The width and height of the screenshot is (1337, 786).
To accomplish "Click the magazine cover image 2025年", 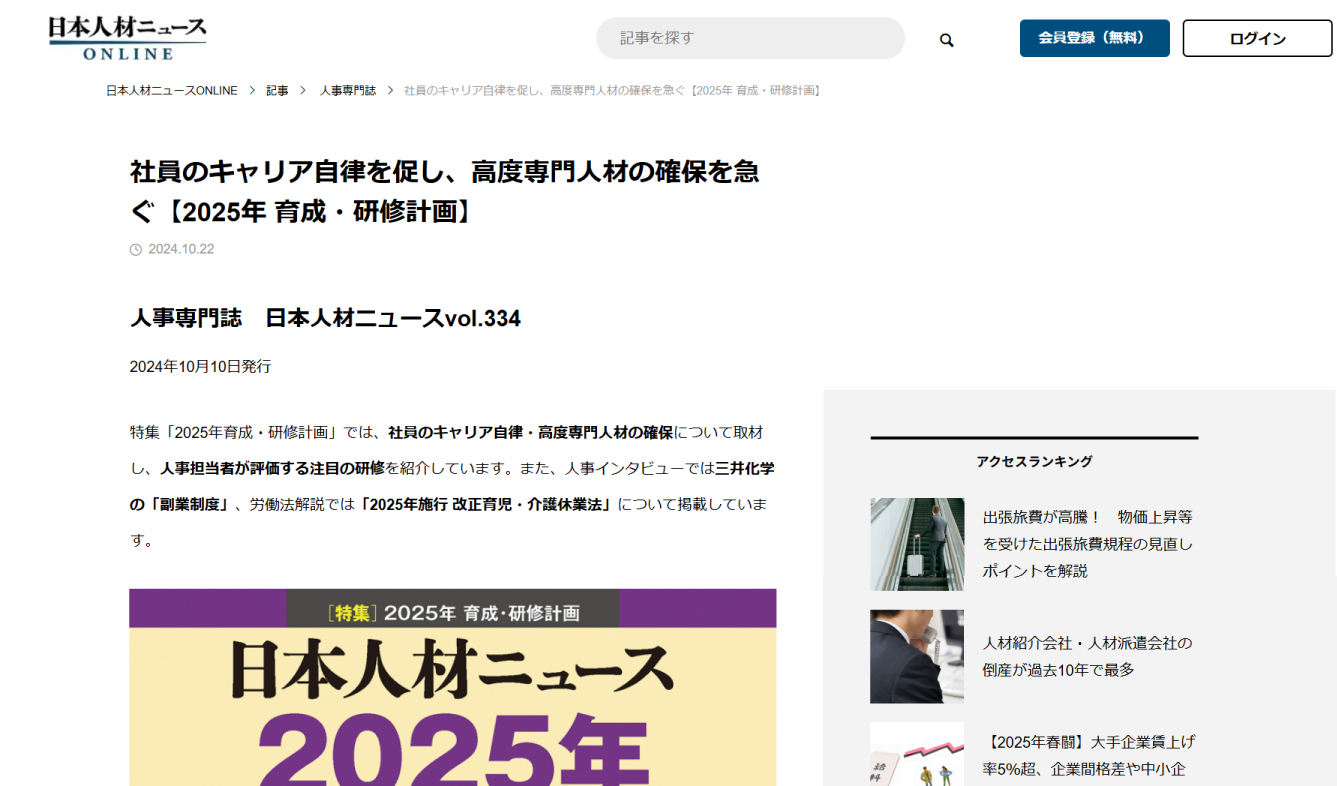I will coord(452,687).
